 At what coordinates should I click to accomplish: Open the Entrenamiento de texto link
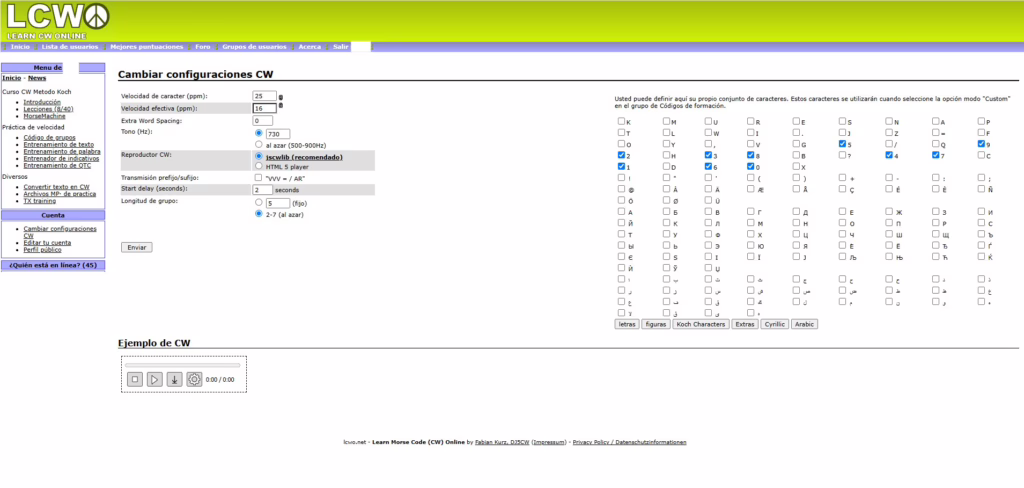tap(59, 144)
